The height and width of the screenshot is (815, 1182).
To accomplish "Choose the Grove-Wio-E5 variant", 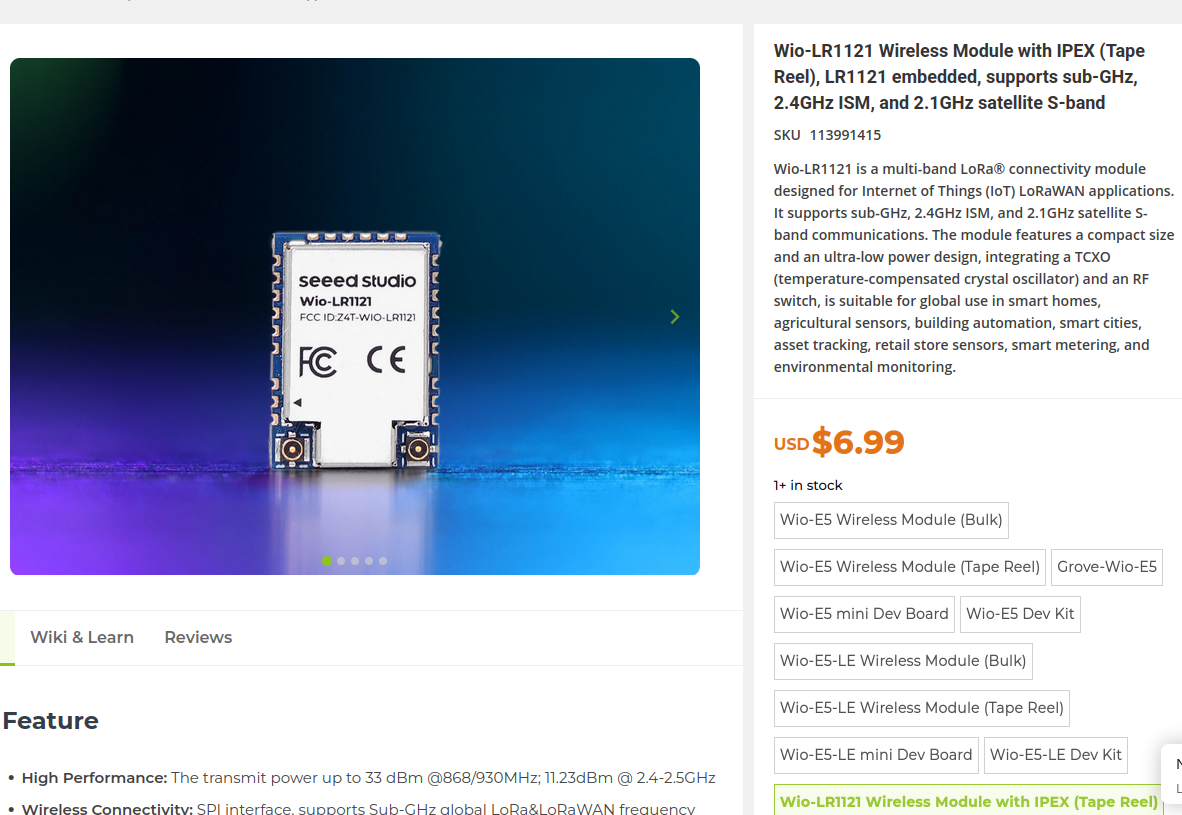I will pyautogui.click(x=1107, y=567).
